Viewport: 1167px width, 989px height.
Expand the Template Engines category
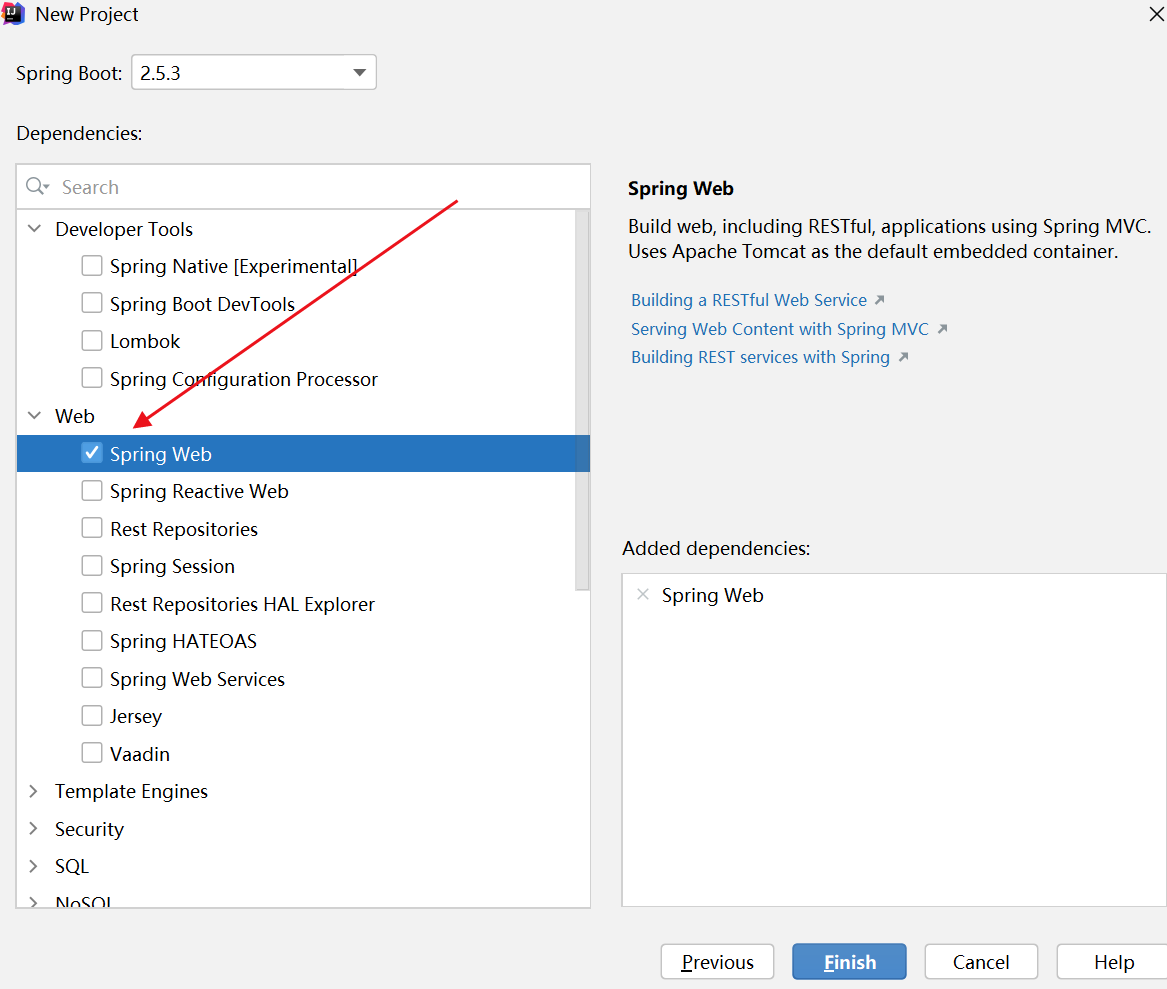34,791
